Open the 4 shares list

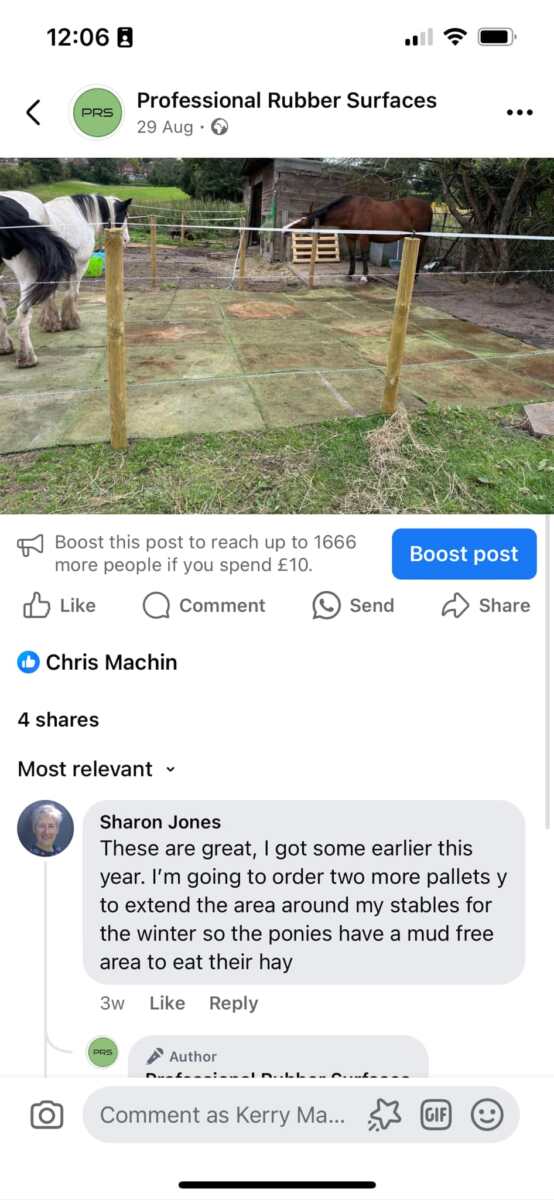pos(58,719)
